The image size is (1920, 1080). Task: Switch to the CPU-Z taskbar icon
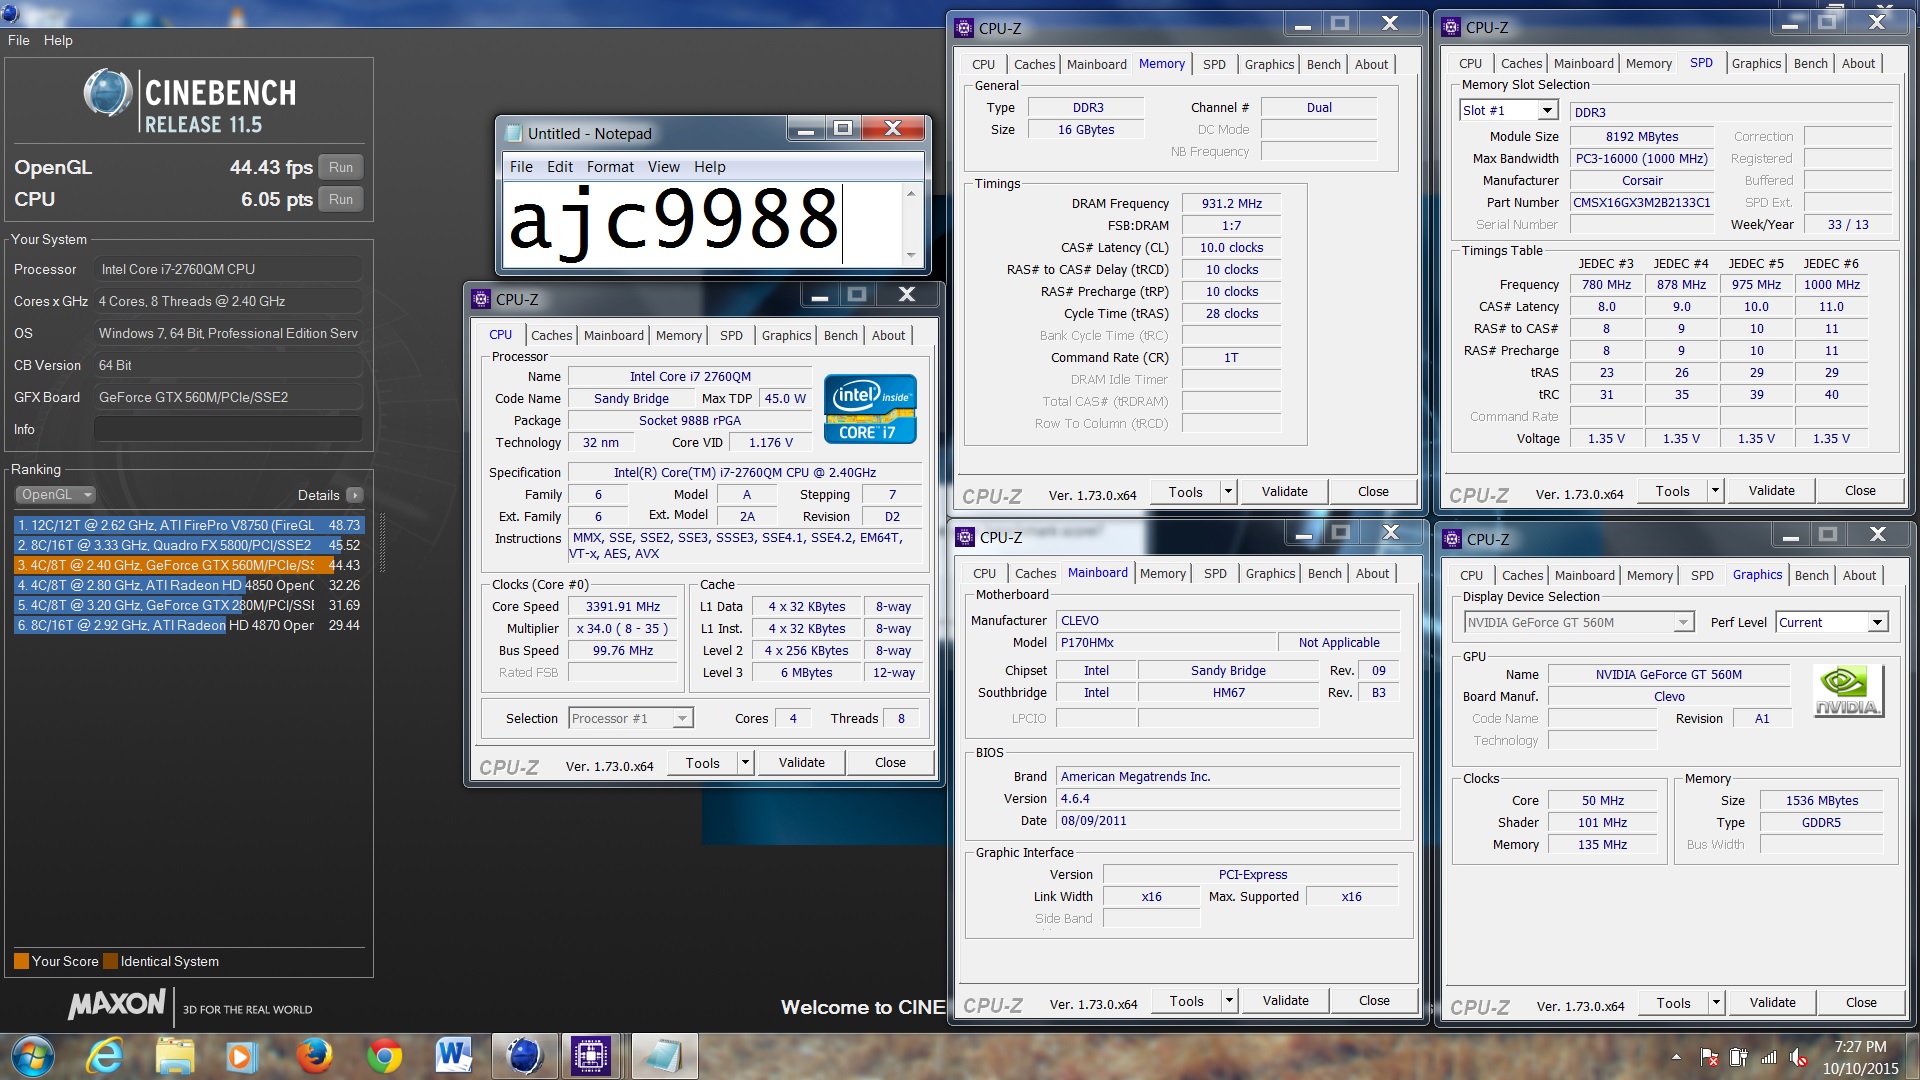tap(591, 1056)
